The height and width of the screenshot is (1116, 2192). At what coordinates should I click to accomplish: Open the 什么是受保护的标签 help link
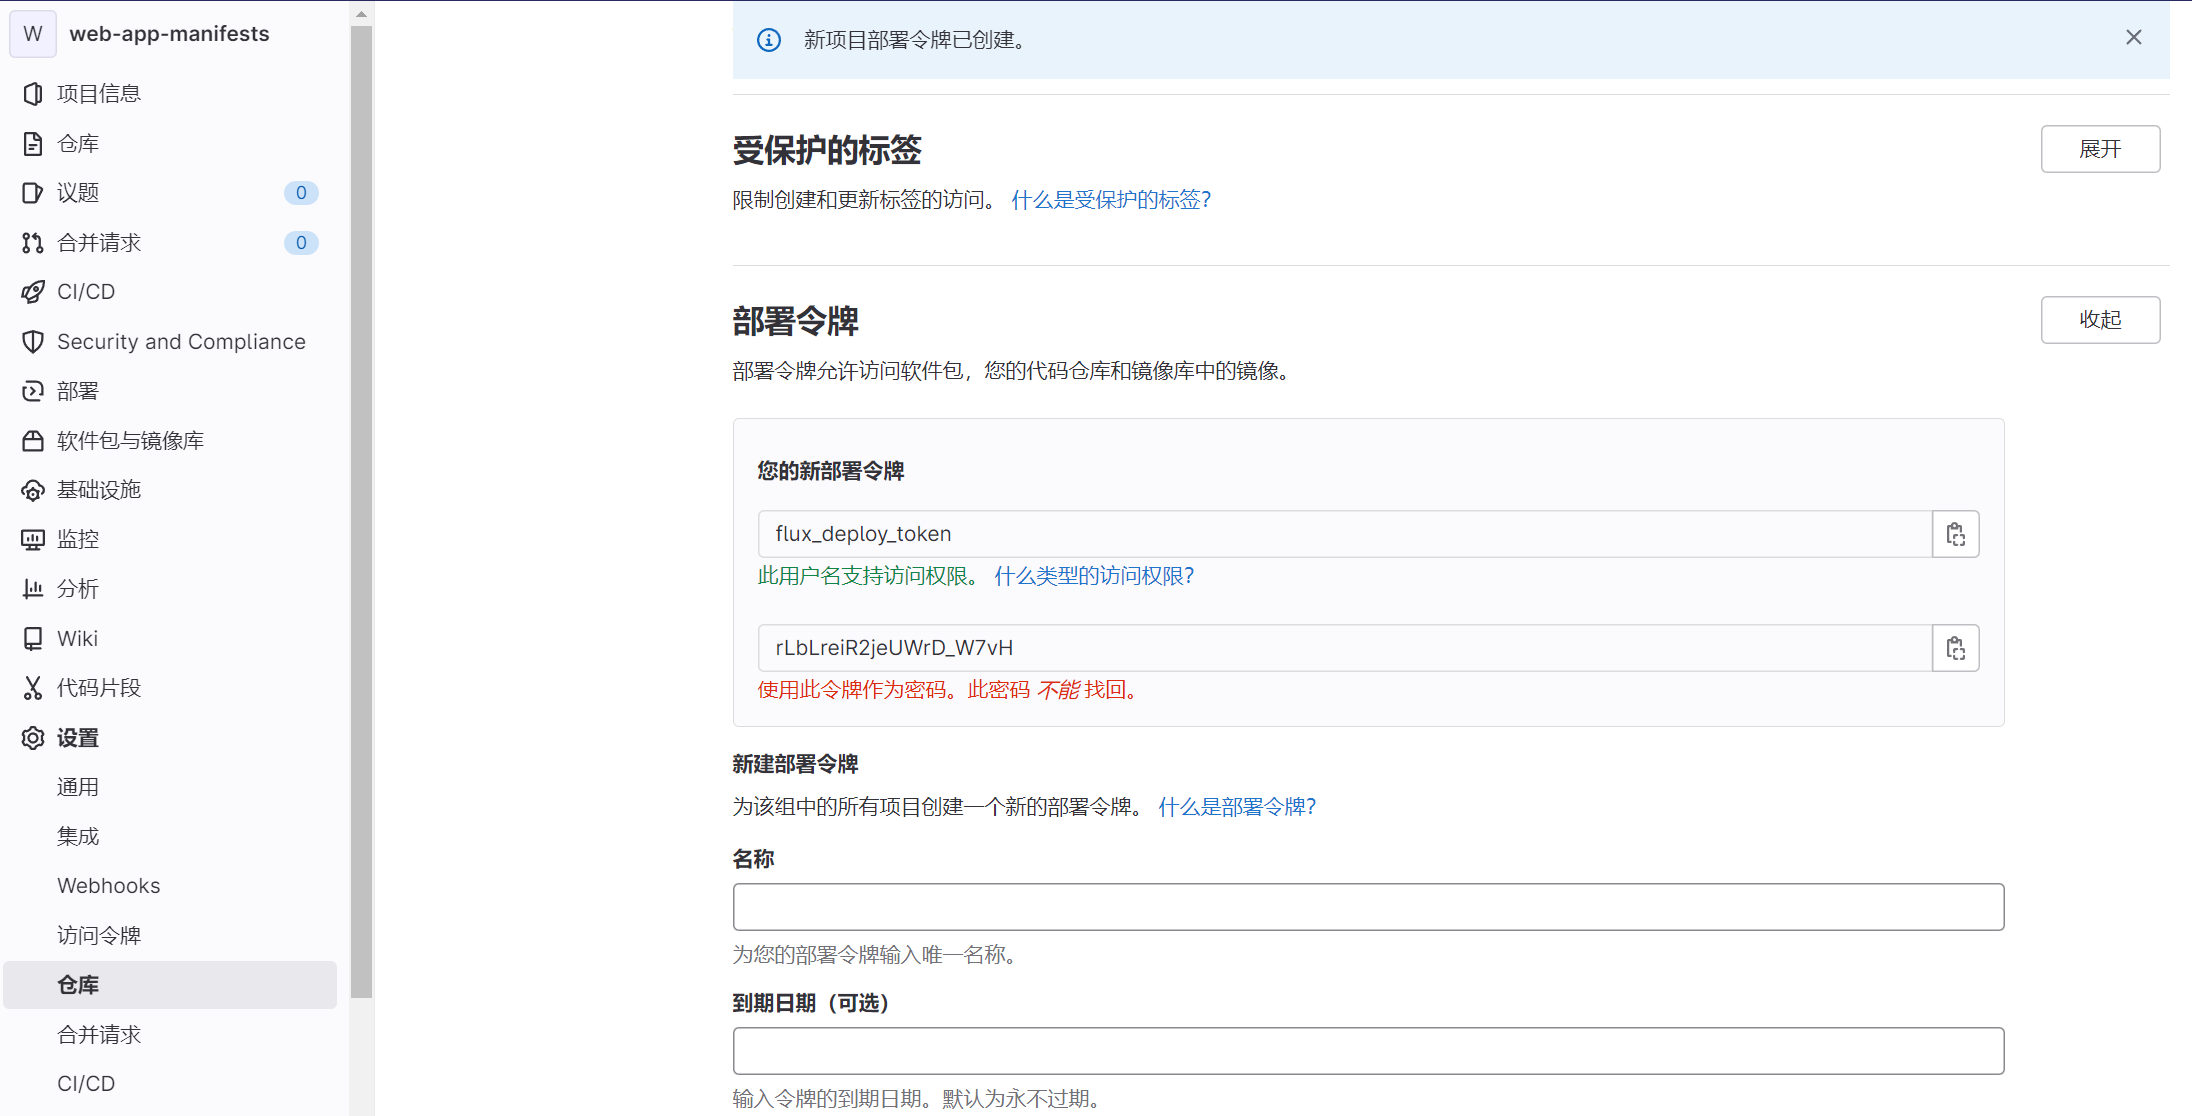(1110, 200)
